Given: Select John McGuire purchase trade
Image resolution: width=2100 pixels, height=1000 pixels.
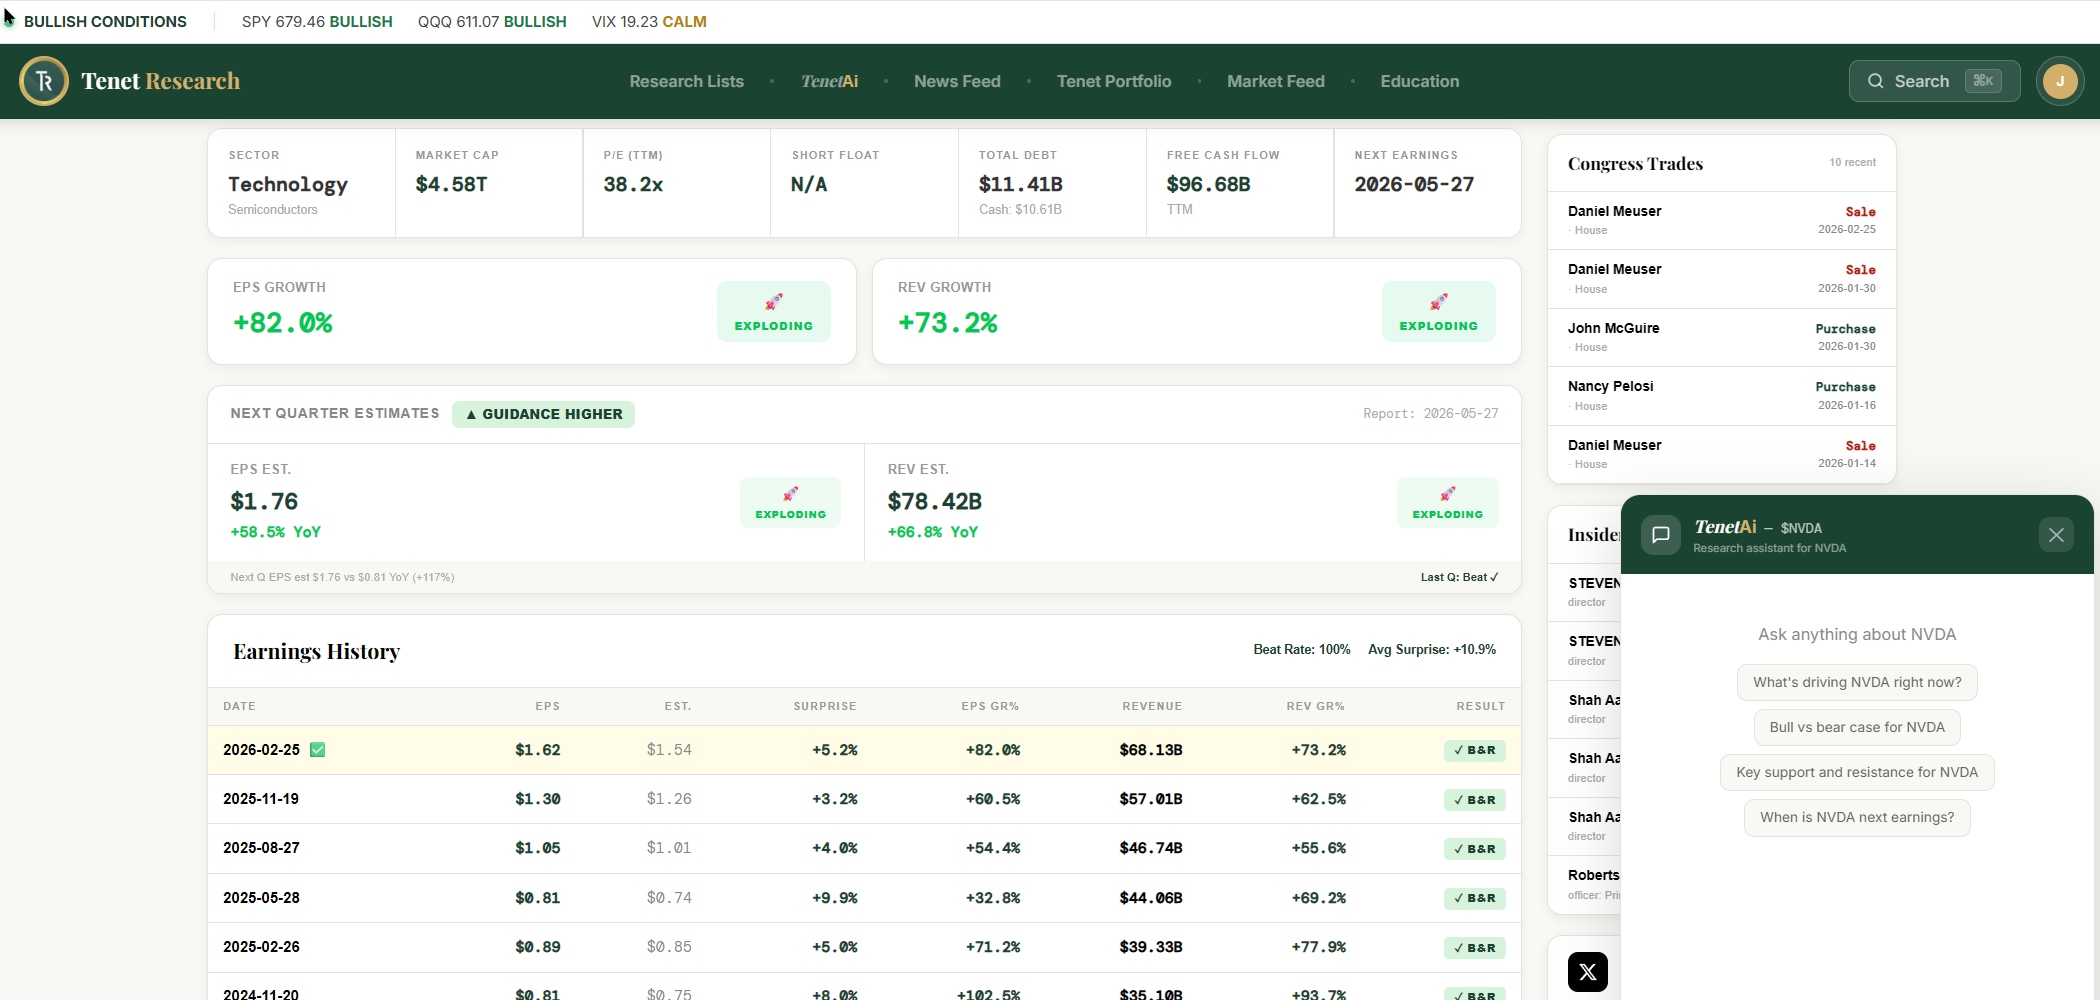Looking at the screenshot, I should coord(1721,337).
